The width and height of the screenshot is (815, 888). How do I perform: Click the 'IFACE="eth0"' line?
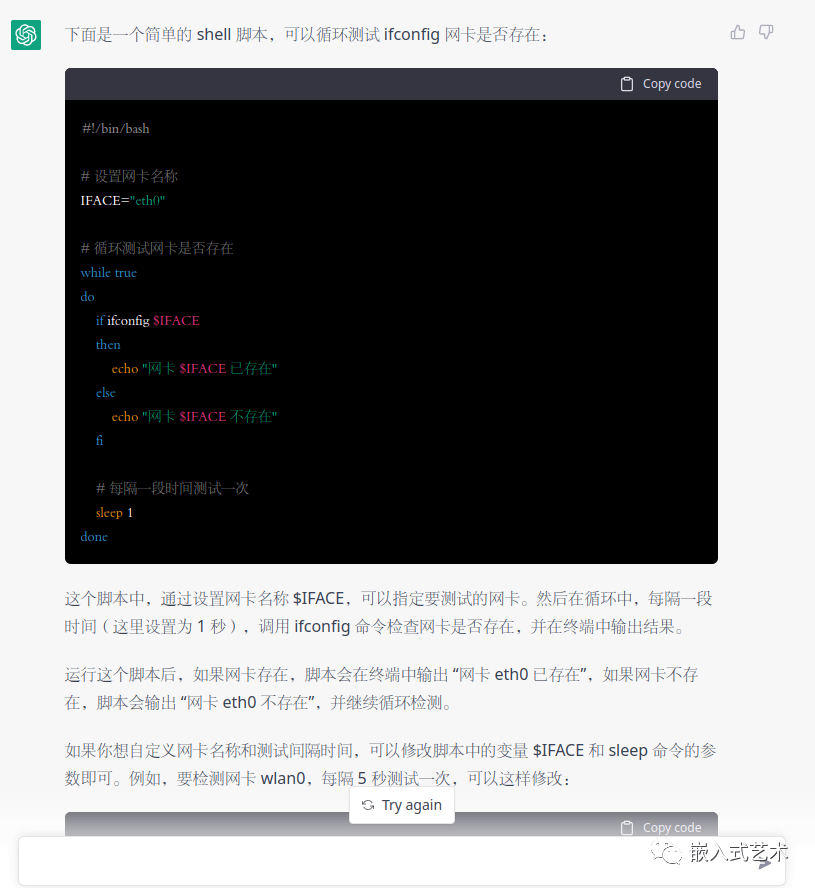pyautogui.click(x=123, y=200)
